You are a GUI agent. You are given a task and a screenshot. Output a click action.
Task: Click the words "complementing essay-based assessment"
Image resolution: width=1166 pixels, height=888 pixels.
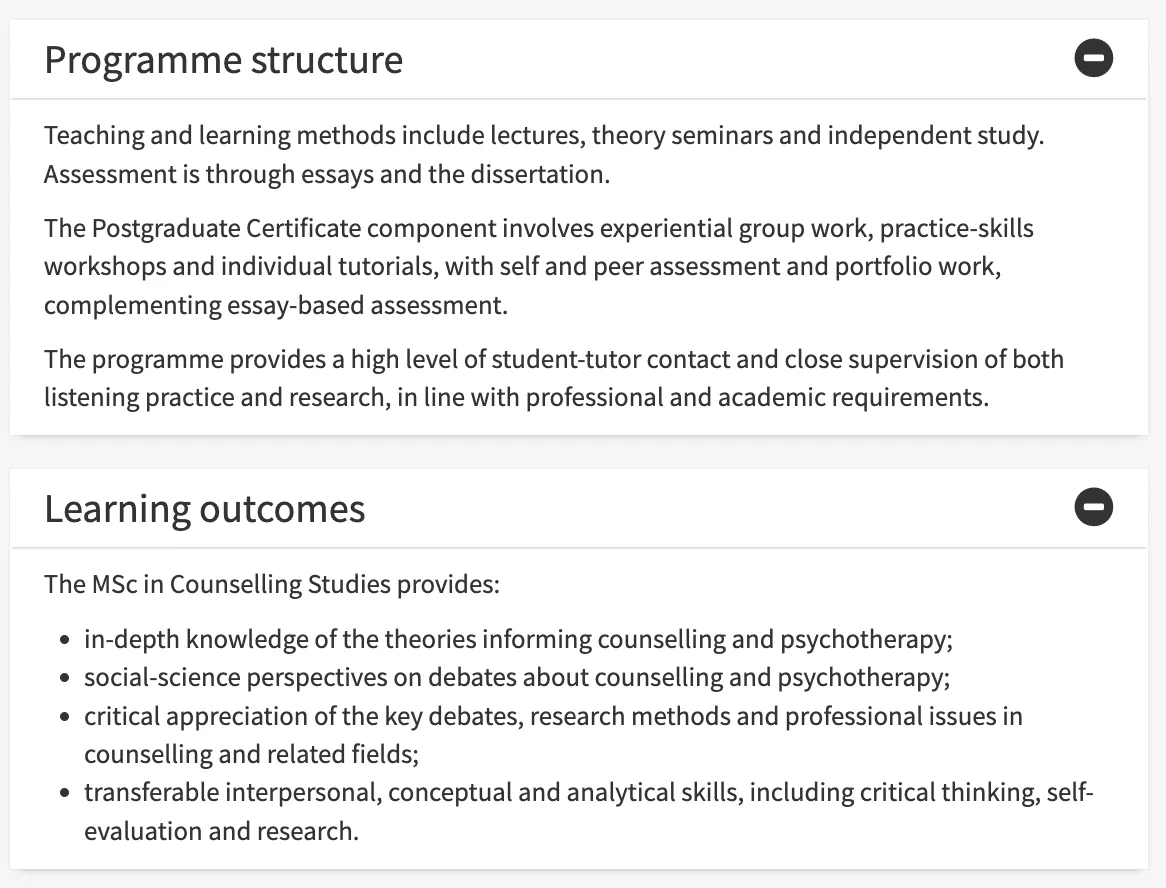coord(275,306)
